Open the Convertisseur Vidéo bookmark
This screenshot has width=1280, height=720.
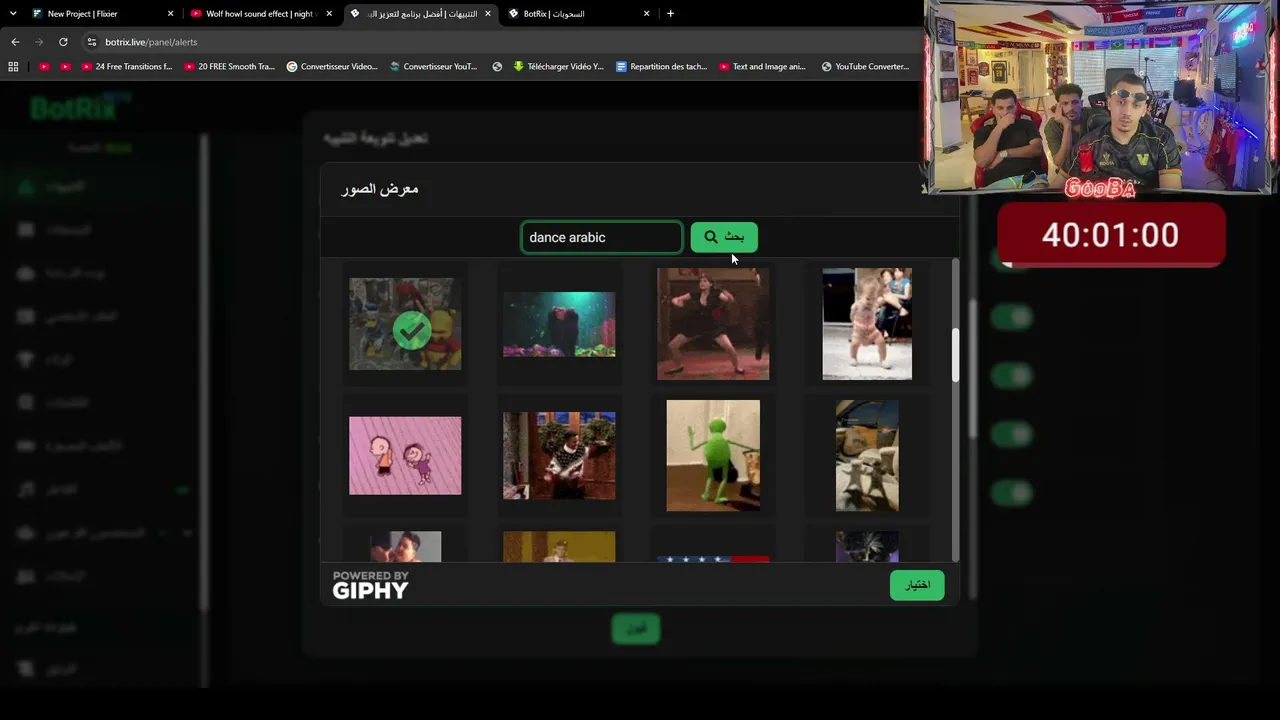click(x=332, y=67)
